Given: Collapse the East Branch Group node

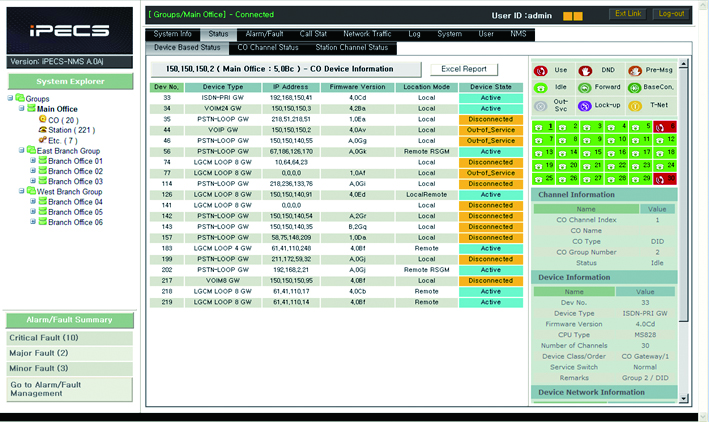Looking at the screenshot, I should [x=21, y=150].
